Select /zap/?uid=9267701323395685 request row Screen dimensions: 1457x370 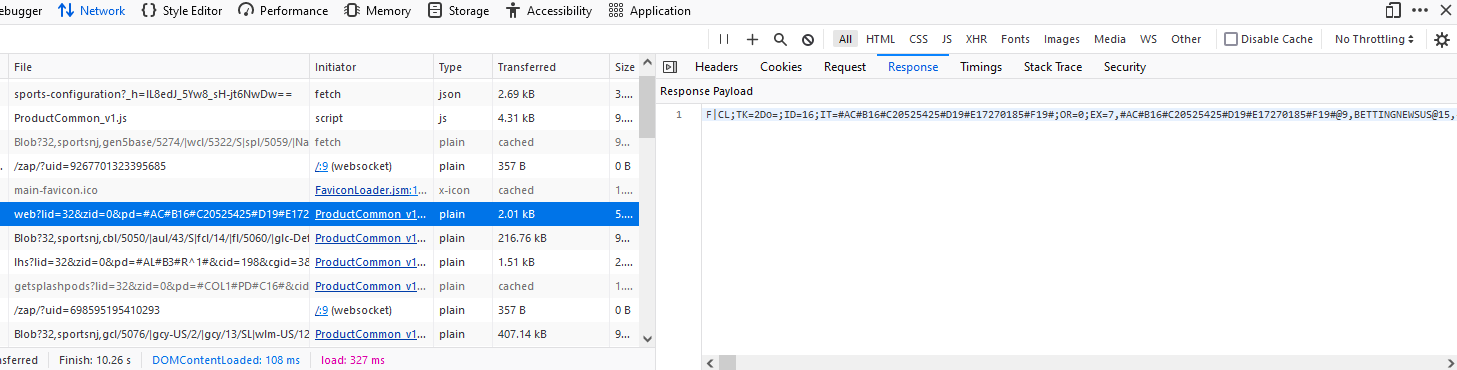(320, 166)
